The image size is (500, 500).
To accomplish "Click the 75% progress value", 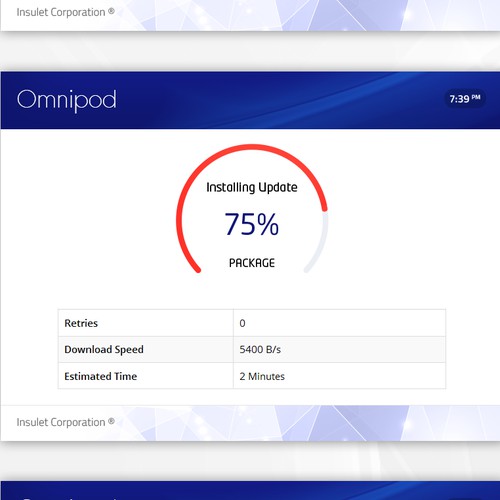I will point(252,224).
